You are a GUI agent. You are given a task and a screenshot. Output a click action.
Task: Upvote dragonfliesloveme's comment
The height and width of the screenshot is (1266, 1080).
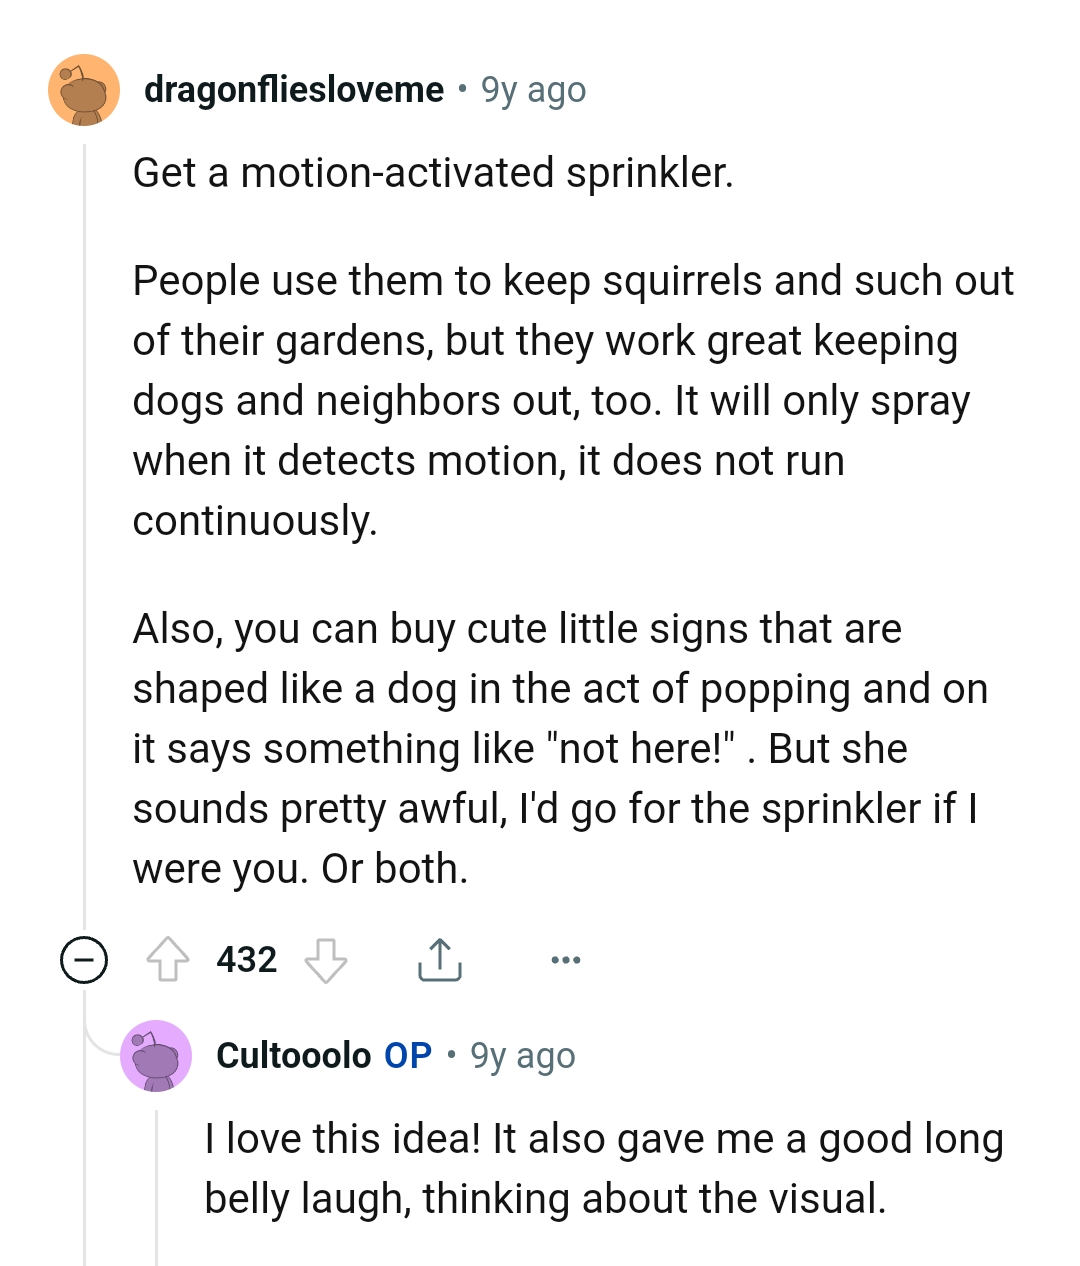point(170,960)
